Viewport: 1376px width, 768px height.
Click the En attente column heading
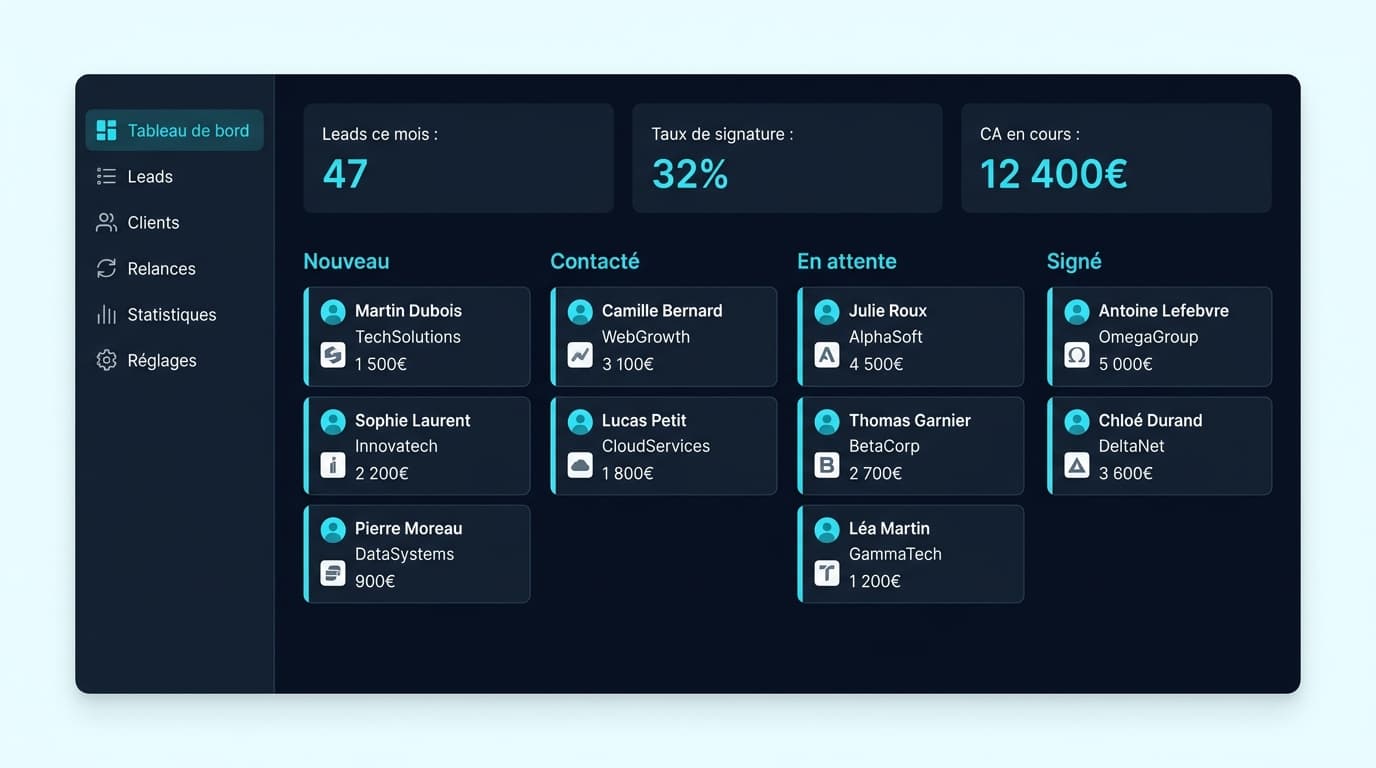[x=847, y=261]
